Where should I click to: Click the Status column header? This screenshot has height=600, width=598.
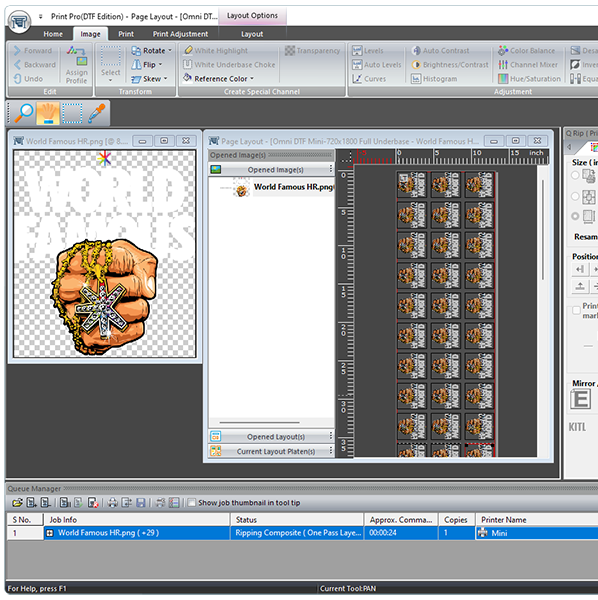point(297,520)
